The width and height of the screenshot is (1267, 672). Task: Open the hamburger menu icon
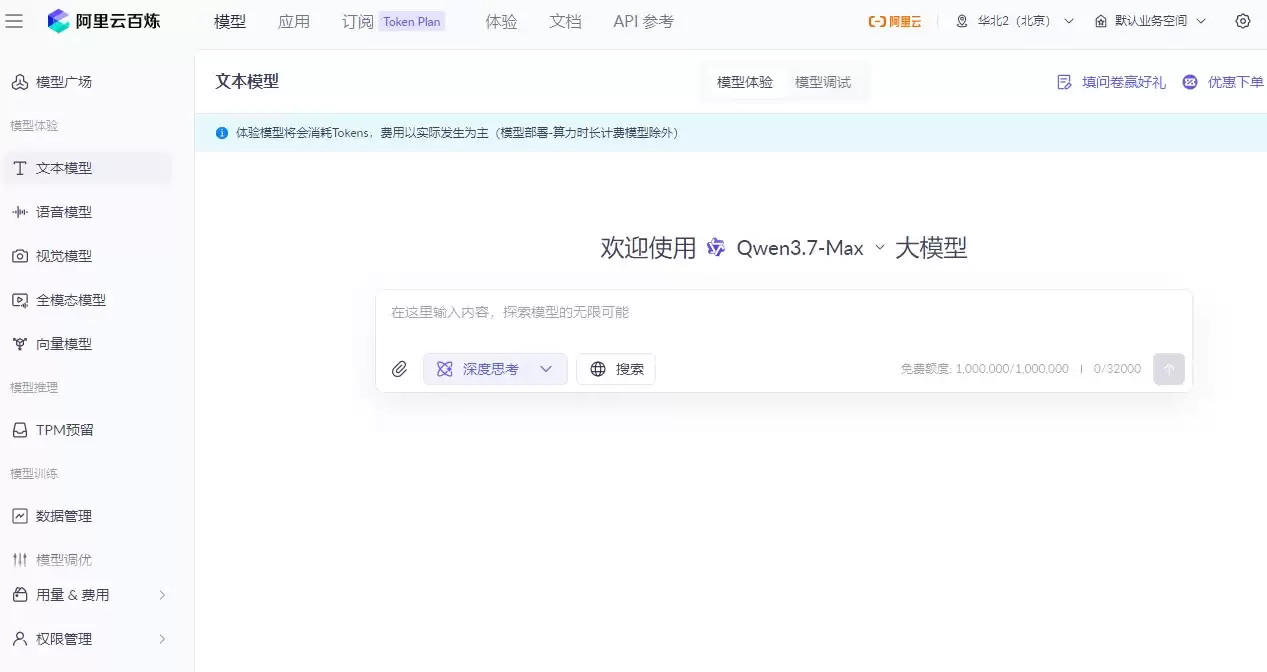tap(14, 21)
